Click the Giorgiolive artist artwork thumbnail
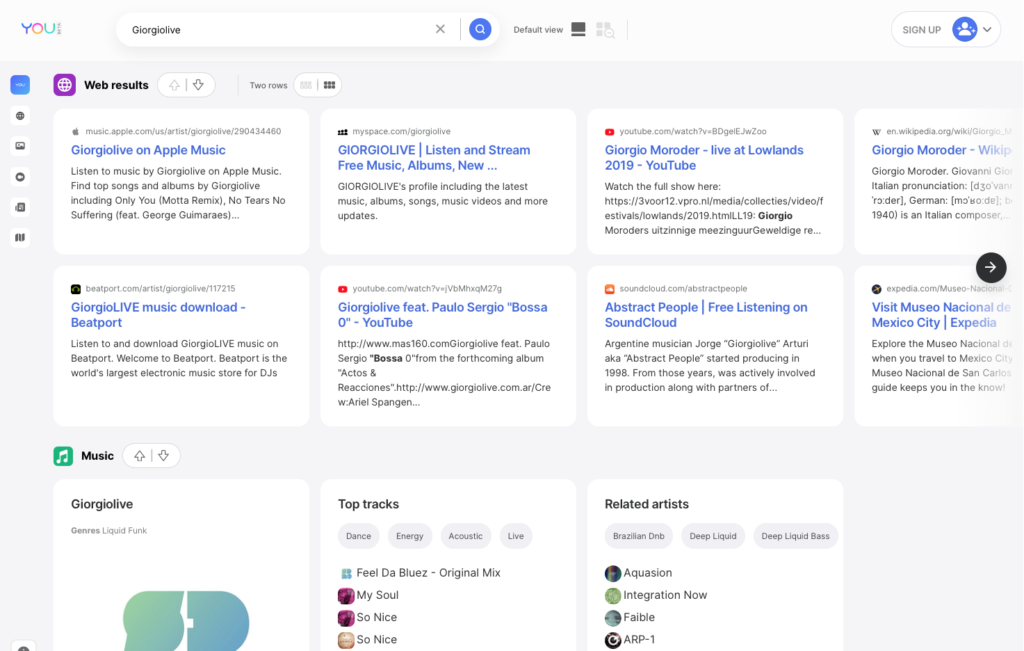This screenshot has width=1024, height=651. tap(186, 621)
